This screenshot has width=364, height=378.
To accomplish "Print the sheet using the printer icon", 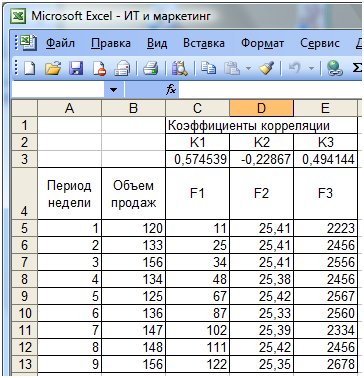I will click(x=150, y=69).
